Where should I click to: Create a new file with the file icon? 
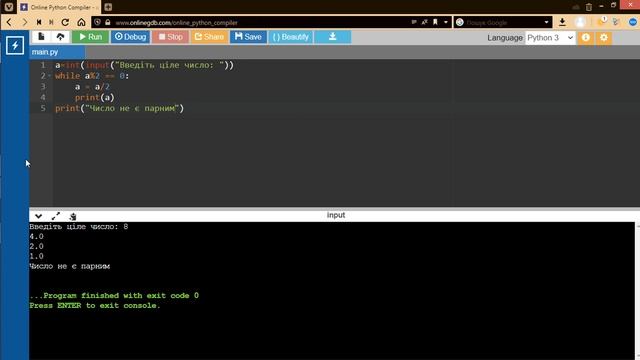pyautogui.click(x=41, y=37)
